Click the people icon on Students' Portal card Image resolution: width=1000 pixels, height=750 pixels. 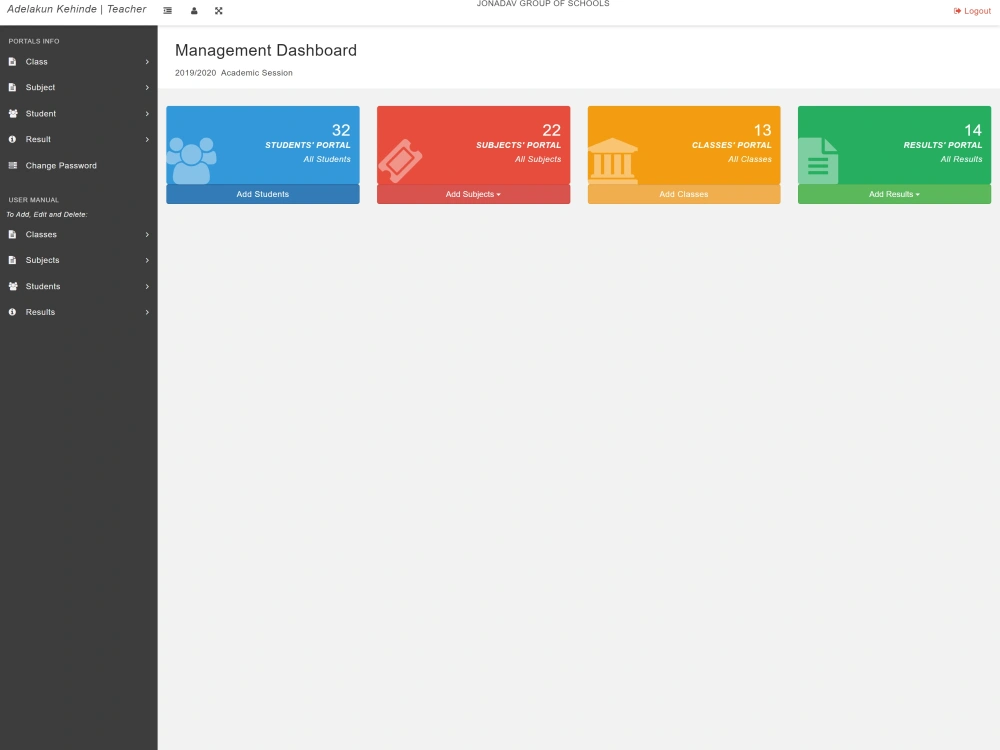[191, 161]
